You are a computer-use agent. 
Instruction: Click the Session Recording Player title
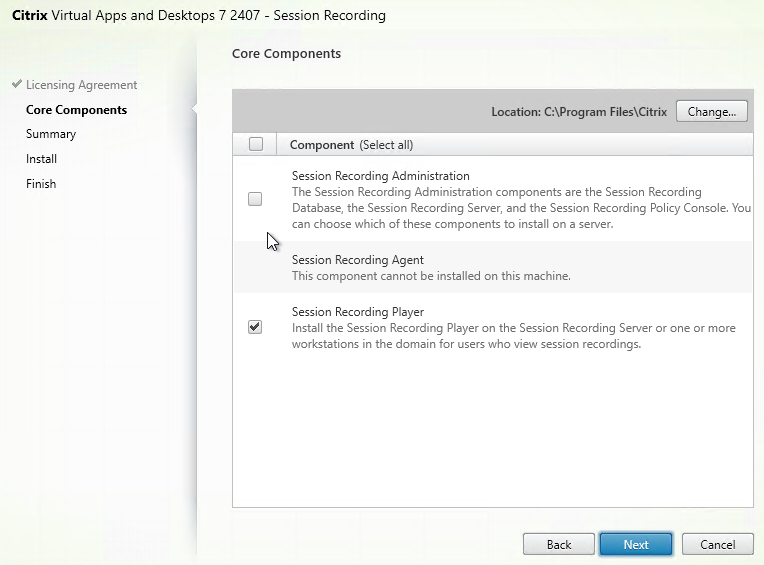click(x=358, y=311)
